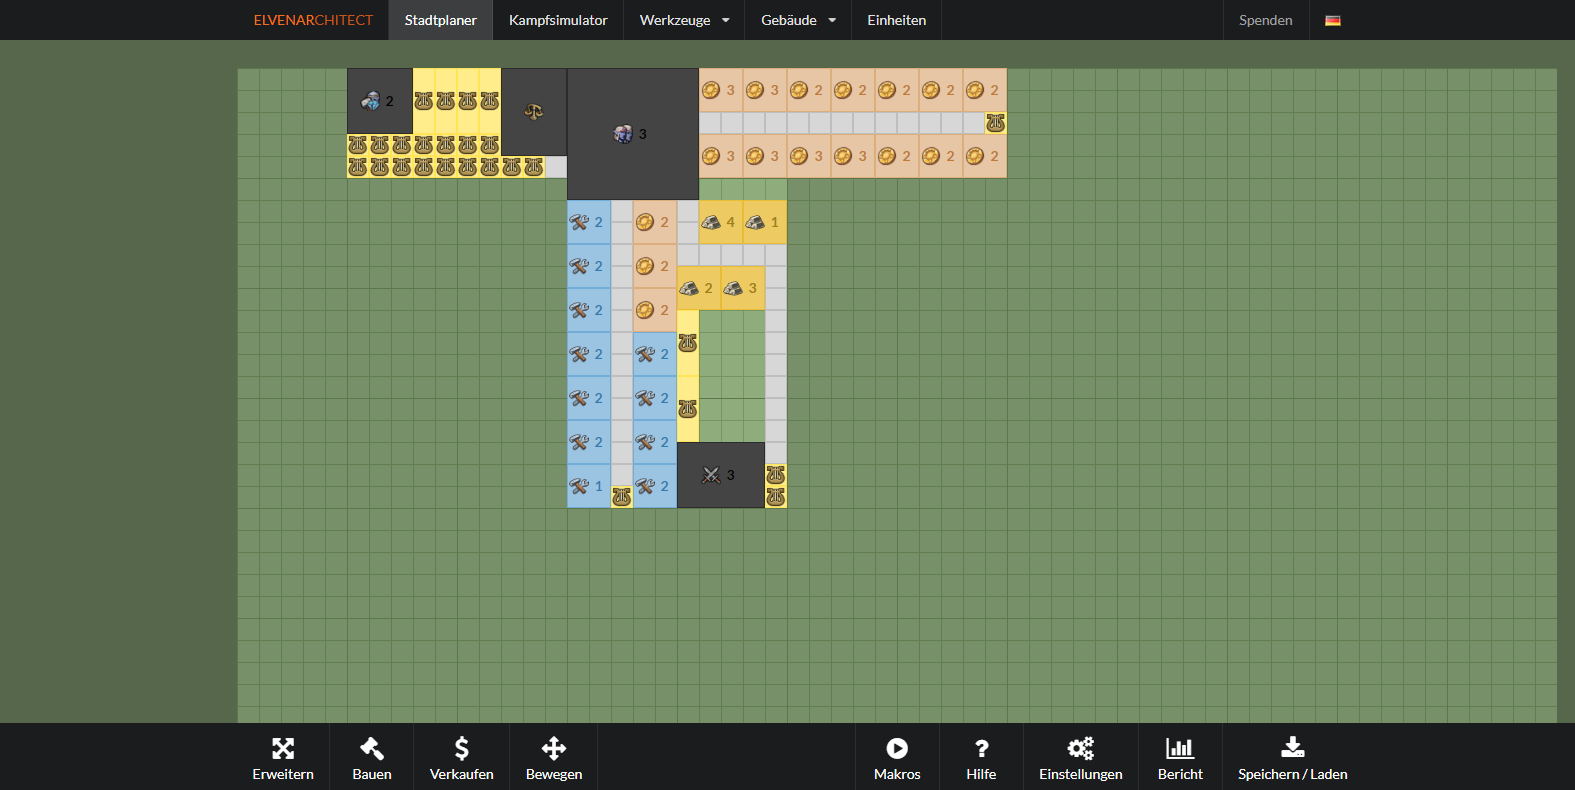Open the Einheiten menu item
This screenshot has height=790, width=1575.
(x=896, y=20)
